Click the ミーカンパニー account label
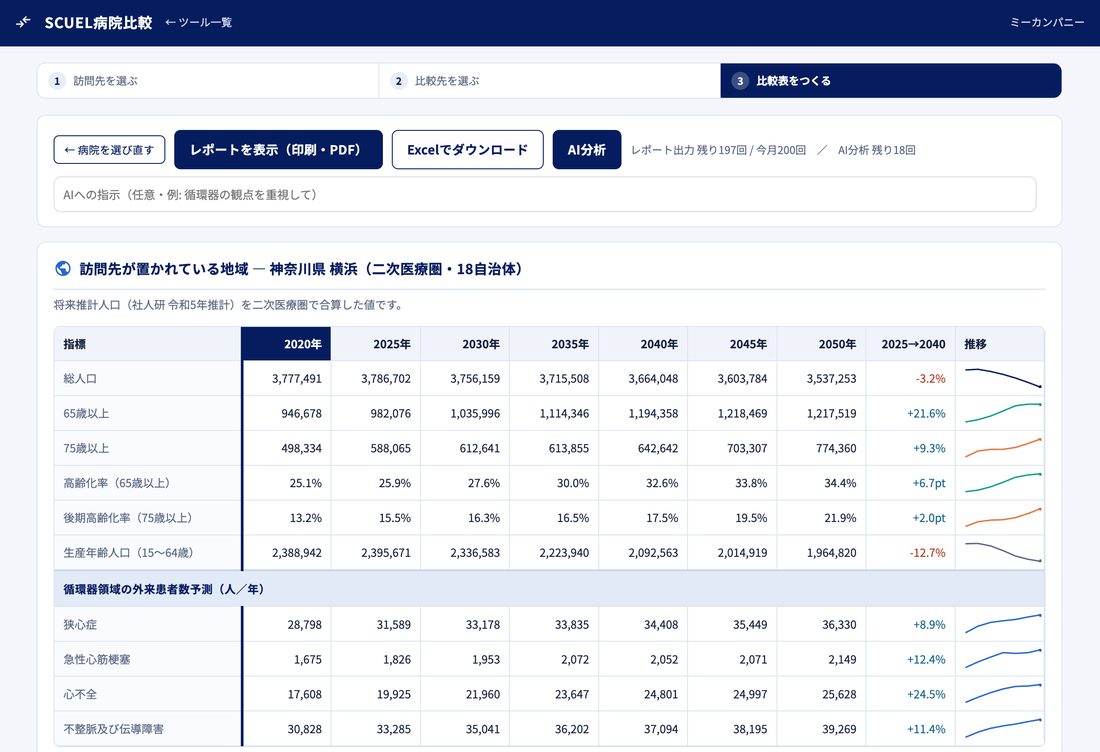This screenshot has height=752, width=1100. click(x=1047, y=22)
